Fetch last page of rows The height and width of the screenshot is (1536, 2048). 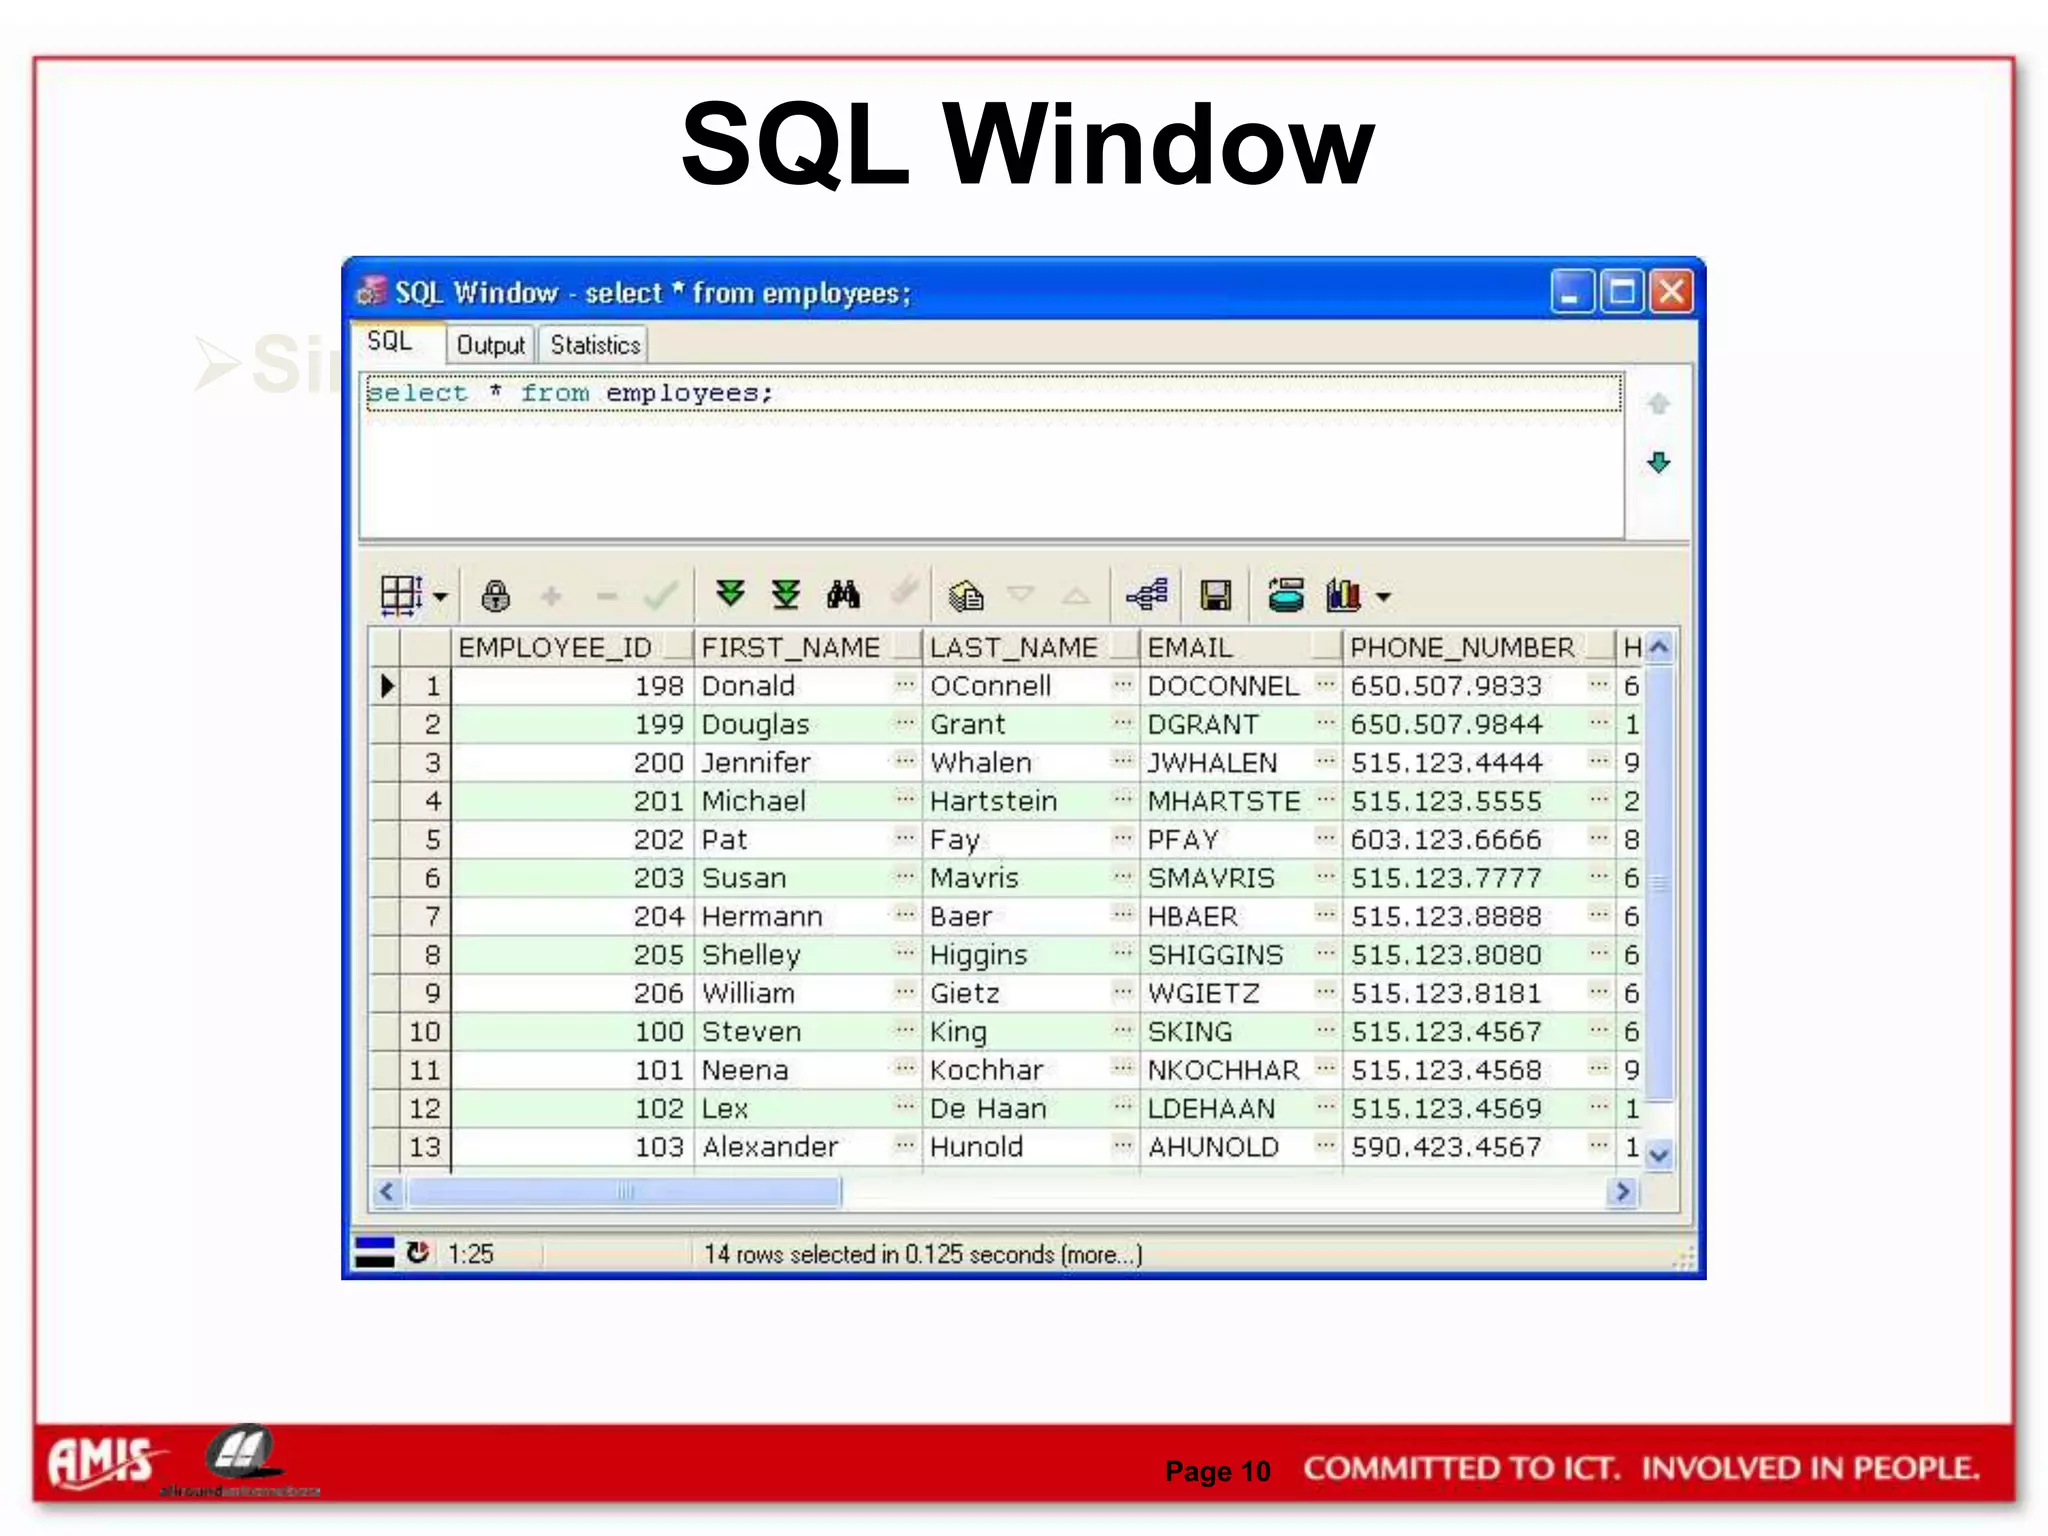coord(786,594)
